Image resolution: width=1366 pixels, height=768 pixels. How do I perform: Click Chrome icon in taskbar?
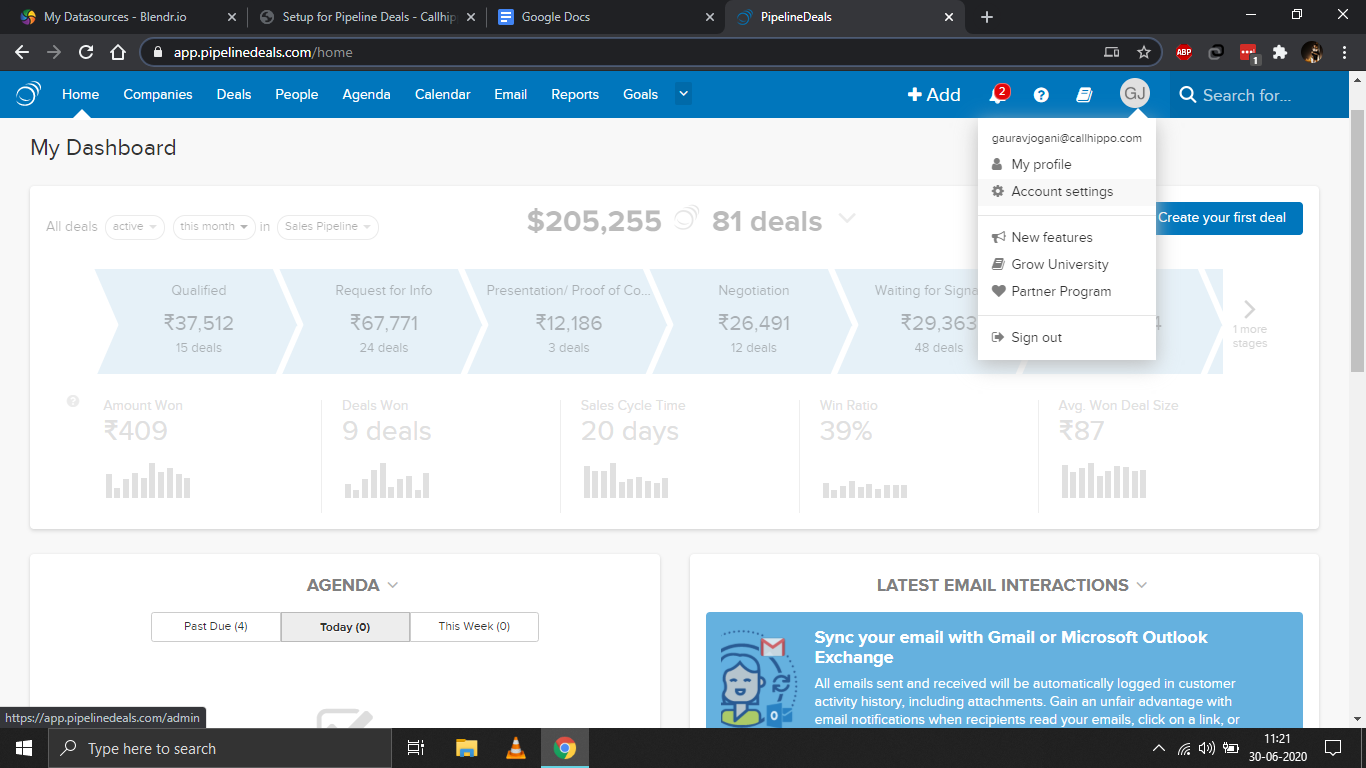[565, 748]
